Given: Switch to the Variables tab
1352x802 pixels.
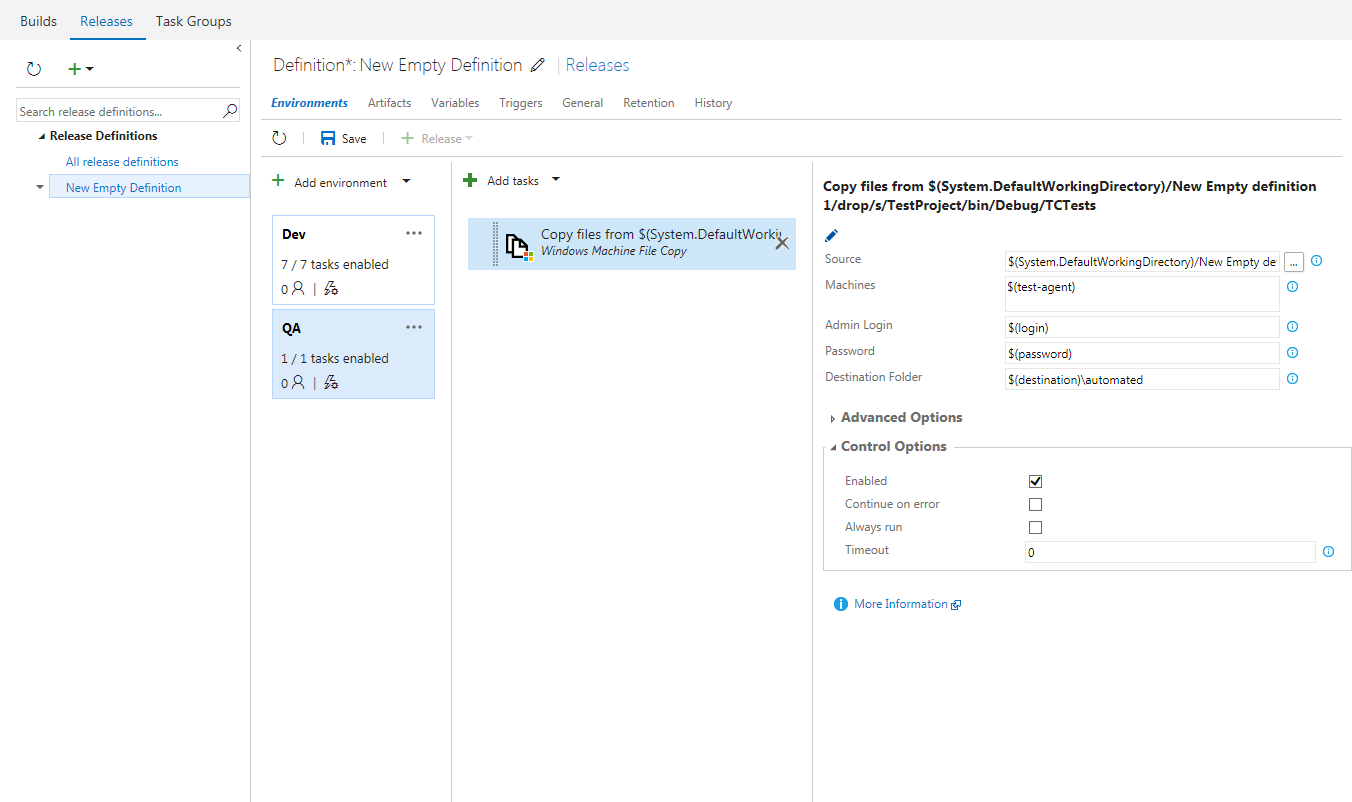Looking at the screenshot, I should (455, 103).
